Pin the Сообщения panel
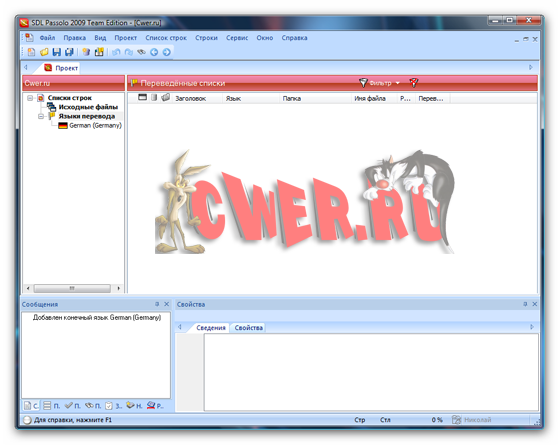560x445 pixels. click(x=157, y=304)
